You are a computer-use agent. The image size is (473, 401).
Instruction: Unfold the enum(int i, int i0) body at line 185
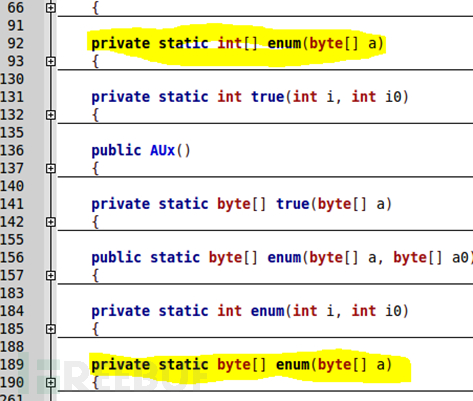[x=51, y=329]
